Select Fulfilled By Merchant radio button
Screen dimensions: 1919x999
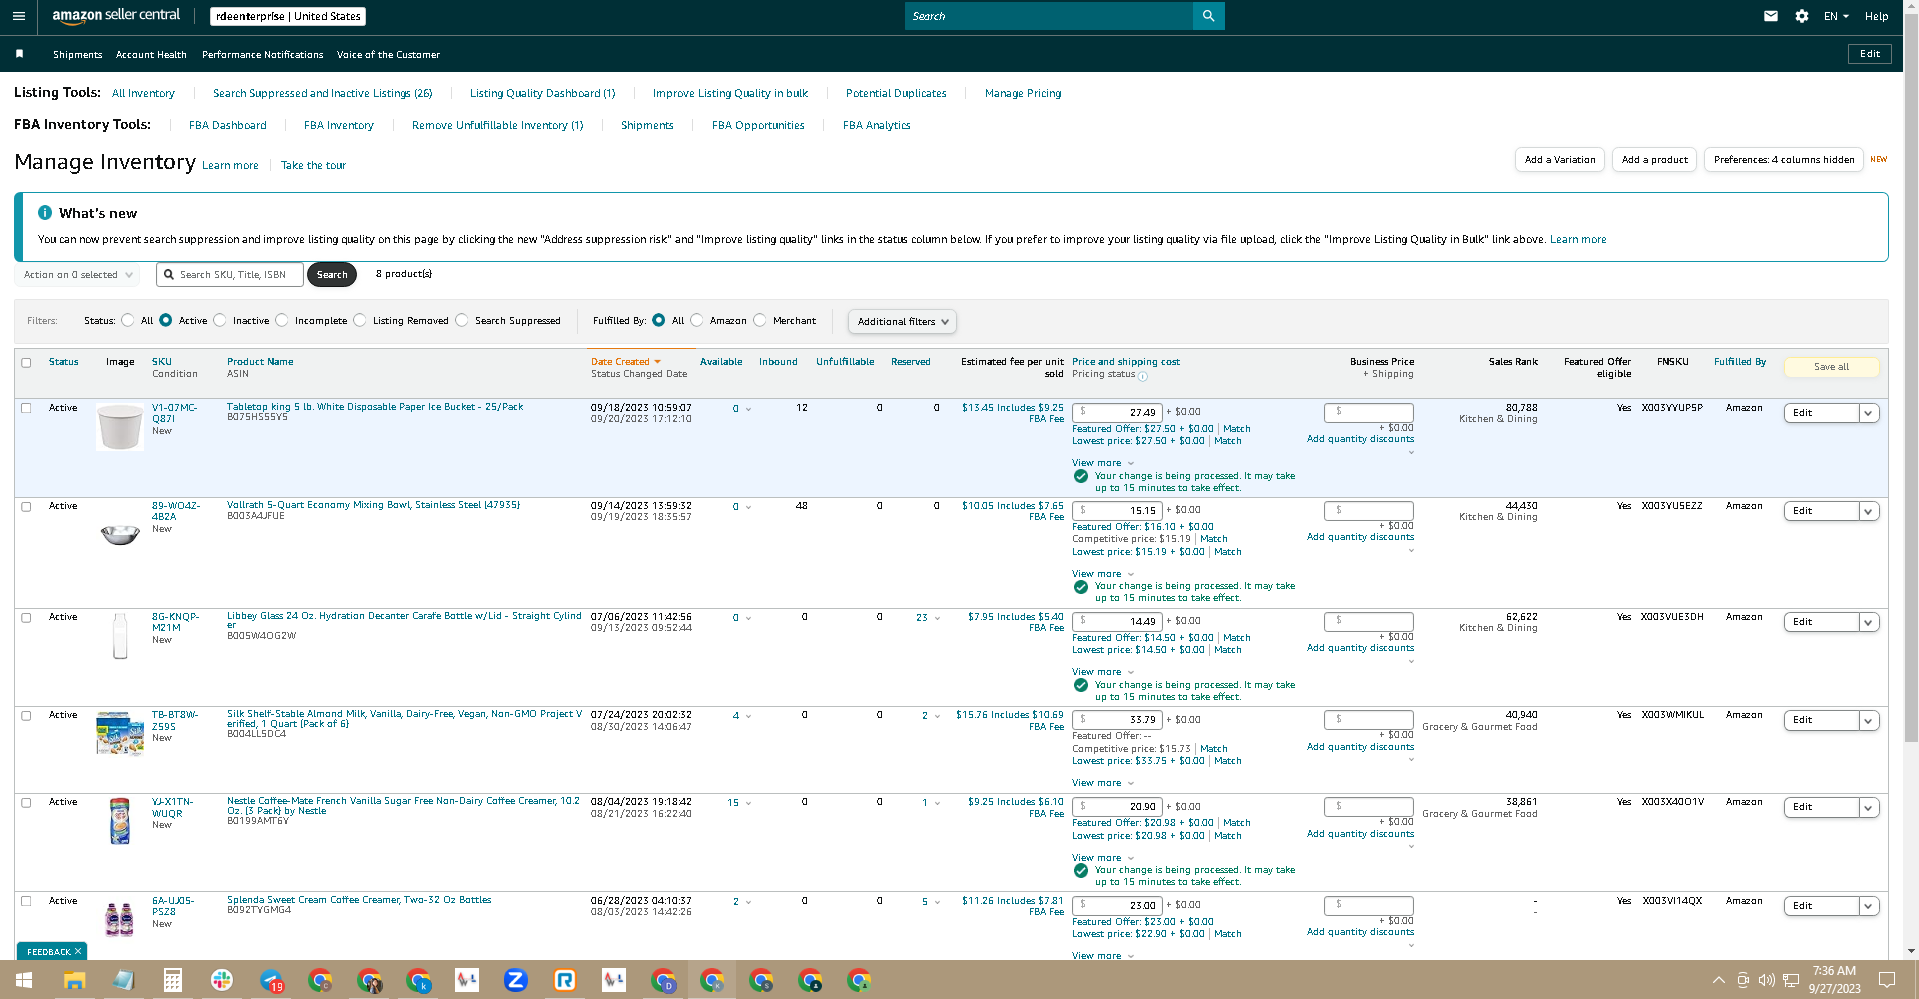coord(760,321)
